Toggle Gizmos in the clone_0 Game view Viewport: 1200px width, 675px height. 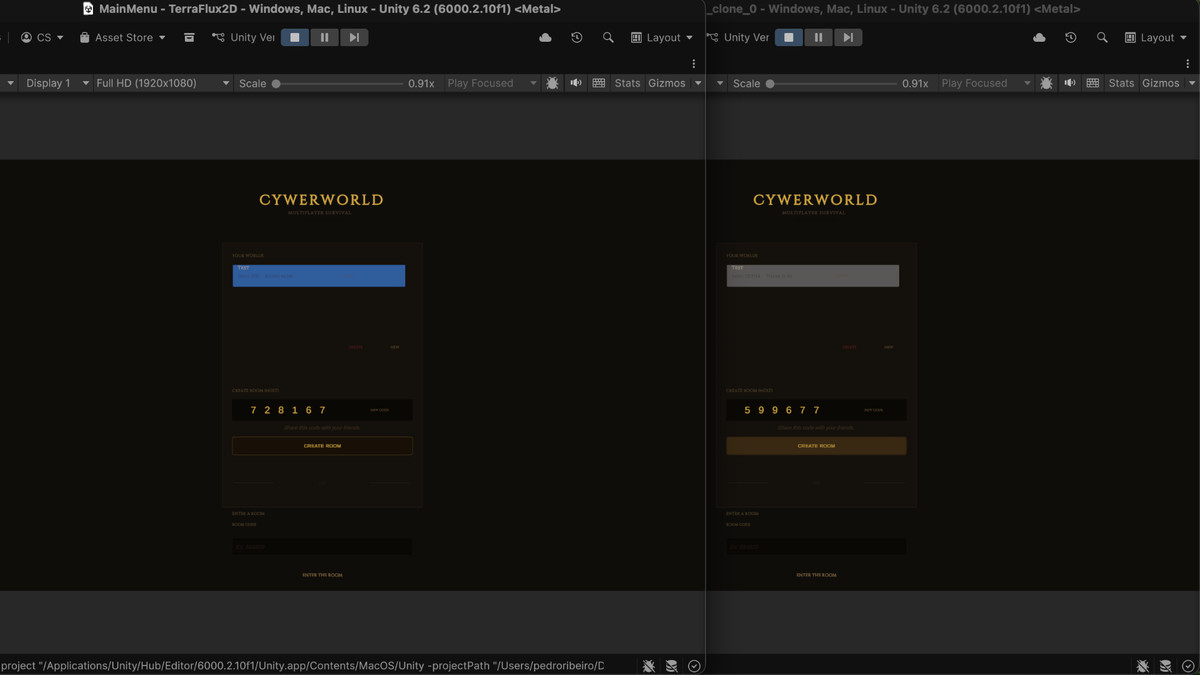coord(1161,83)
